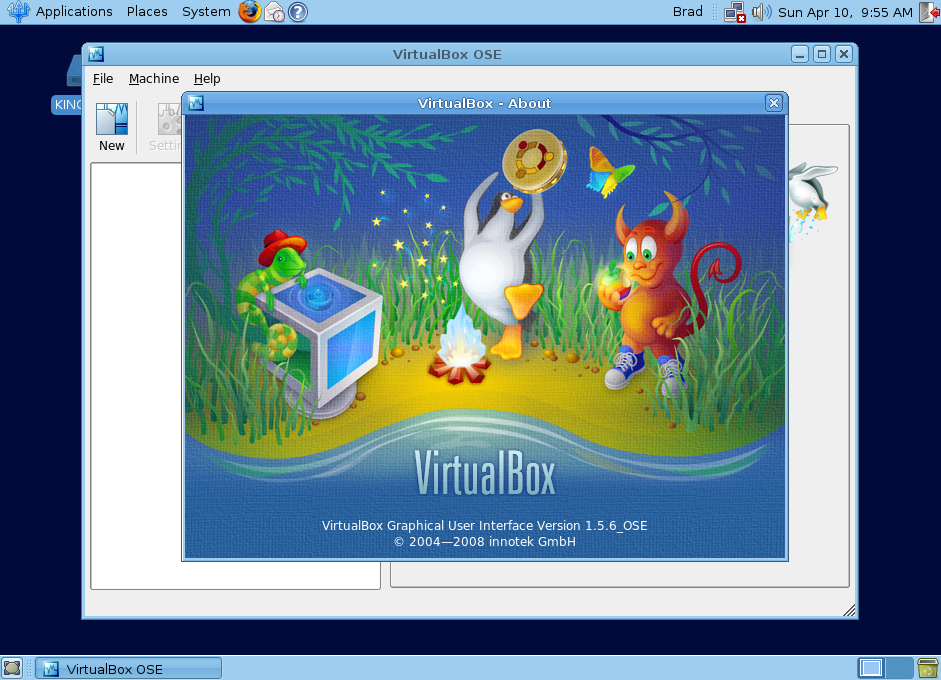Click the '© 2004—2008 innotek GmbH' text
941x680 pixels.
484,541
